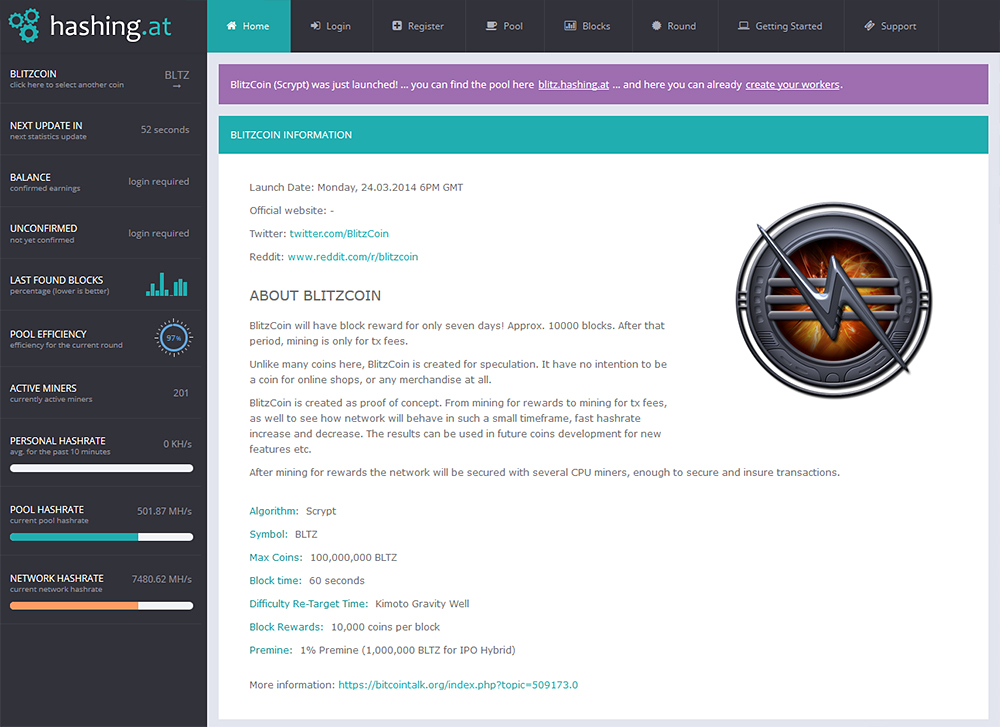This screenshot has width=1000, height=727.
Task: Click the active miners count '201'
Action: click(181, 393)
